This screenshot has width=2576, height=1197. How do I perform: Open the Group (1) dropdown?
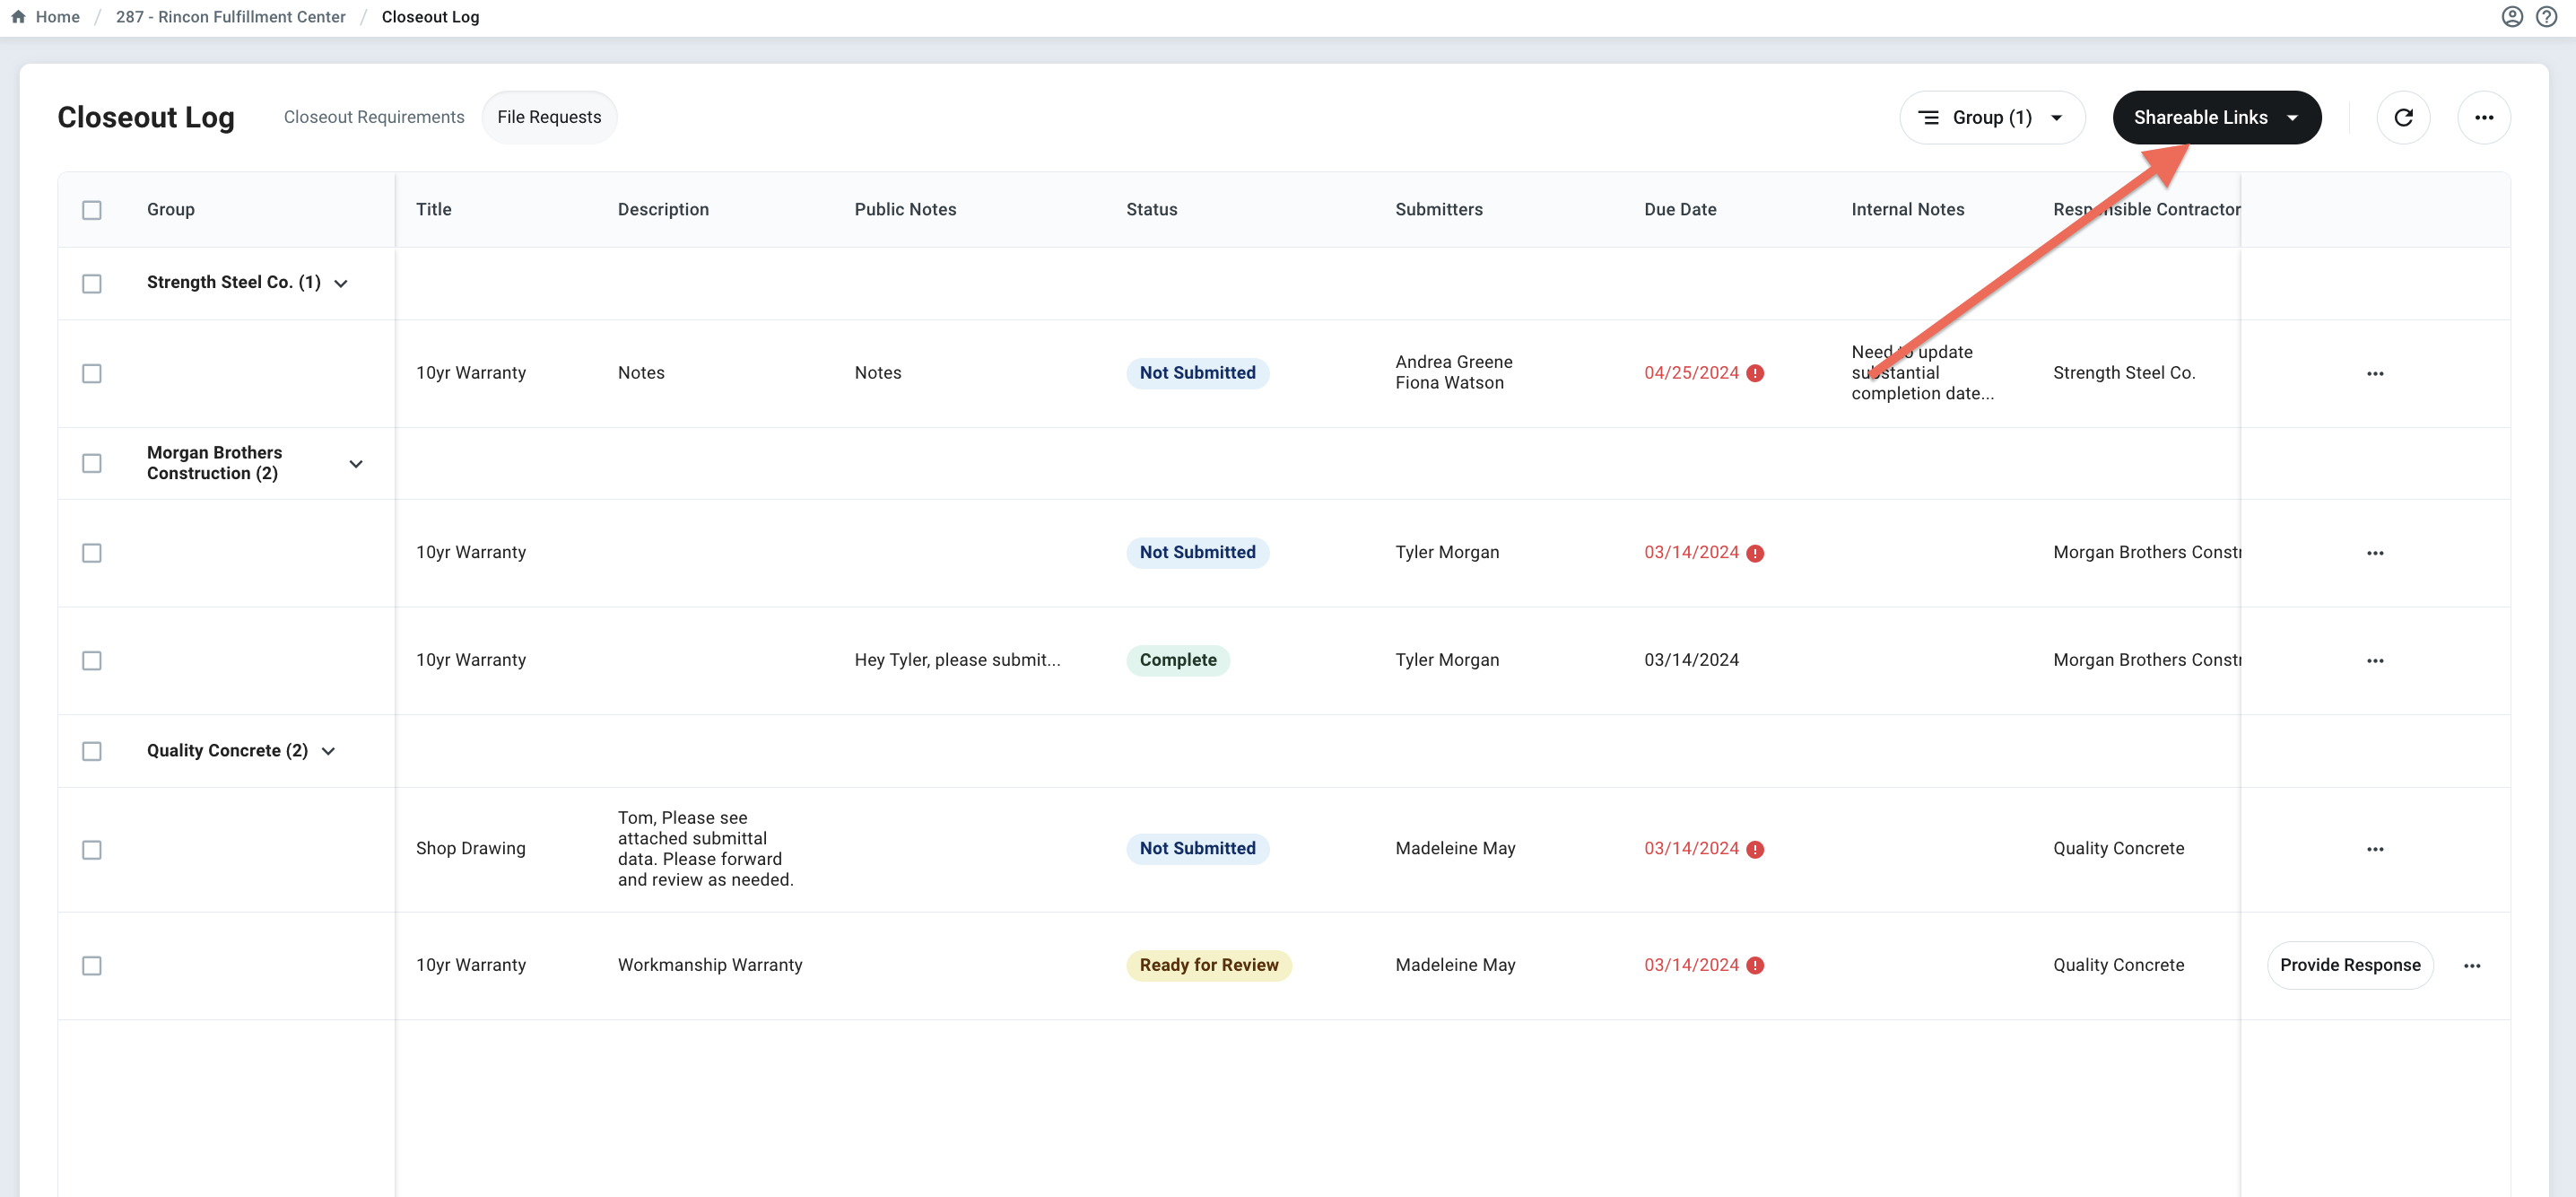pyautogui.click(x=1991, y=118)
